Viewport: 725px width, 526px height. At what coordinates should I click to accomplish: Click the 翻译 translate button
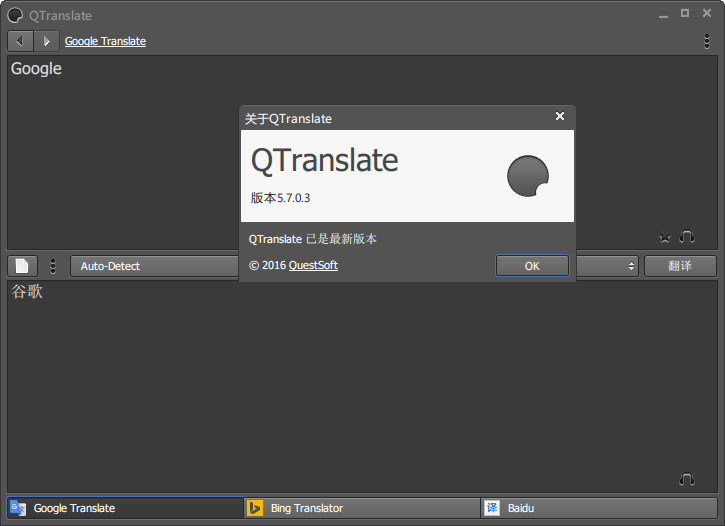[x=680, y=266]
